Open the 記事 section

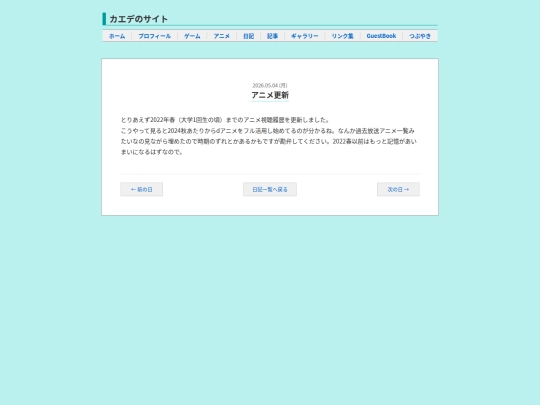point(272,36)
